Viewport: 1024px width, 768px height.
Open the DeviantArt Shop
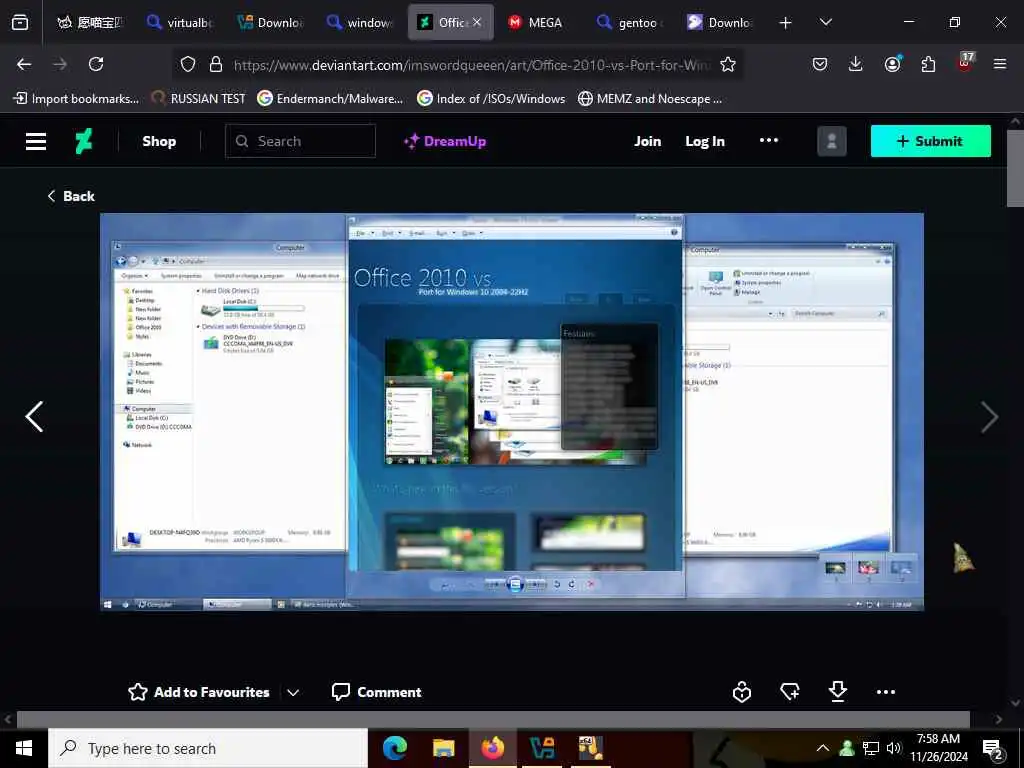[x=159, y=141]
